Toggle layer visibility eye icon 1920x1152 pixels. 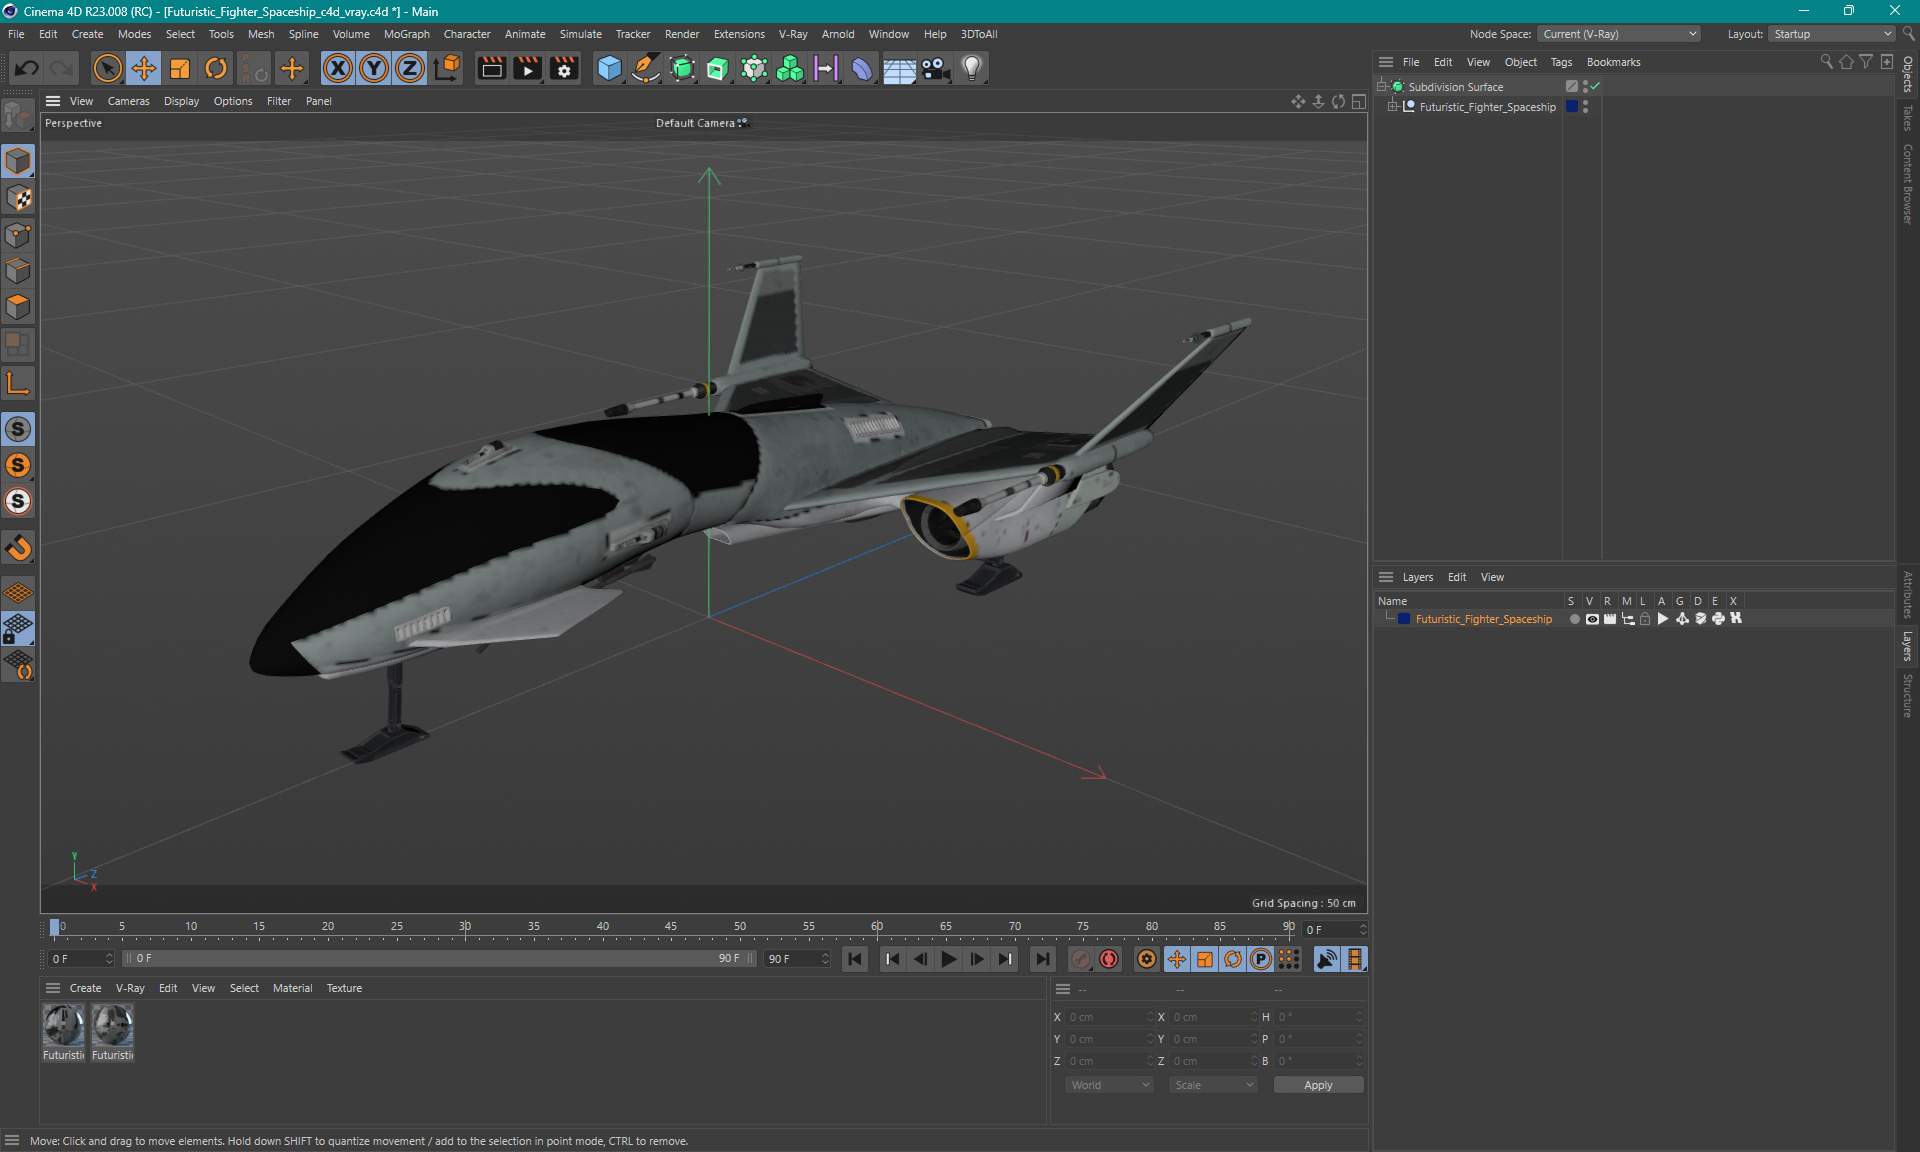point(1592,619)
